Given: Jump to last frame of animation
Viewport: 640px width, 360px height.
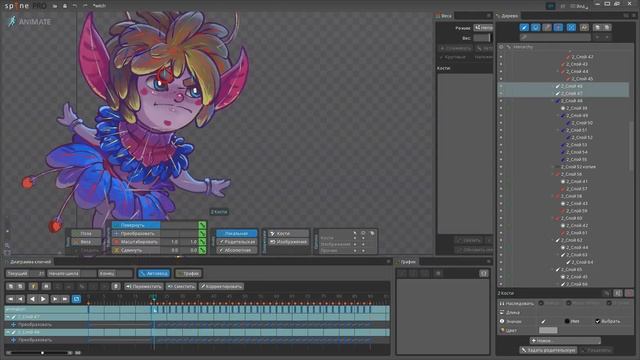Looking at the screenshot, I should pyautogui.click(x=65, y=299).
